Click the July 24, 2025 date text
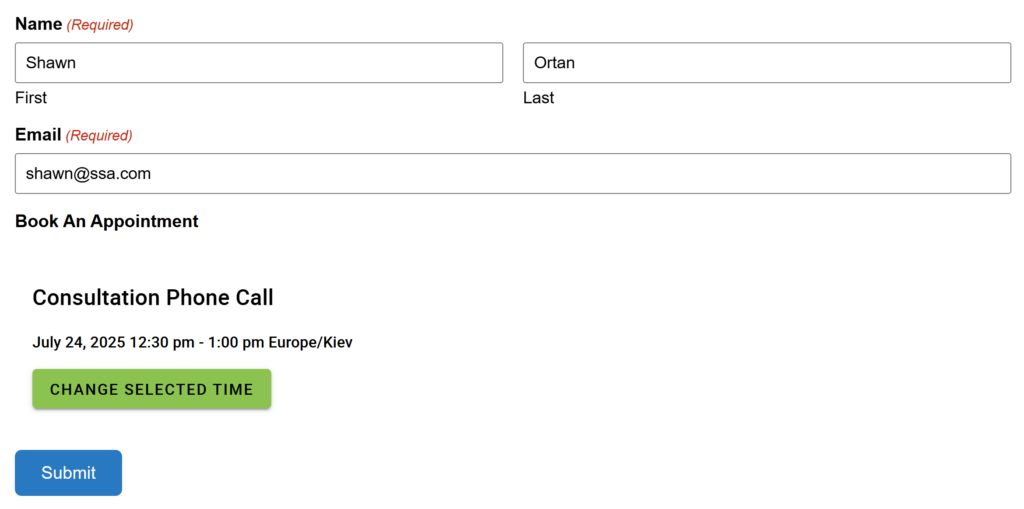This screenshot has width=1024, height=509. pos(78,343)
